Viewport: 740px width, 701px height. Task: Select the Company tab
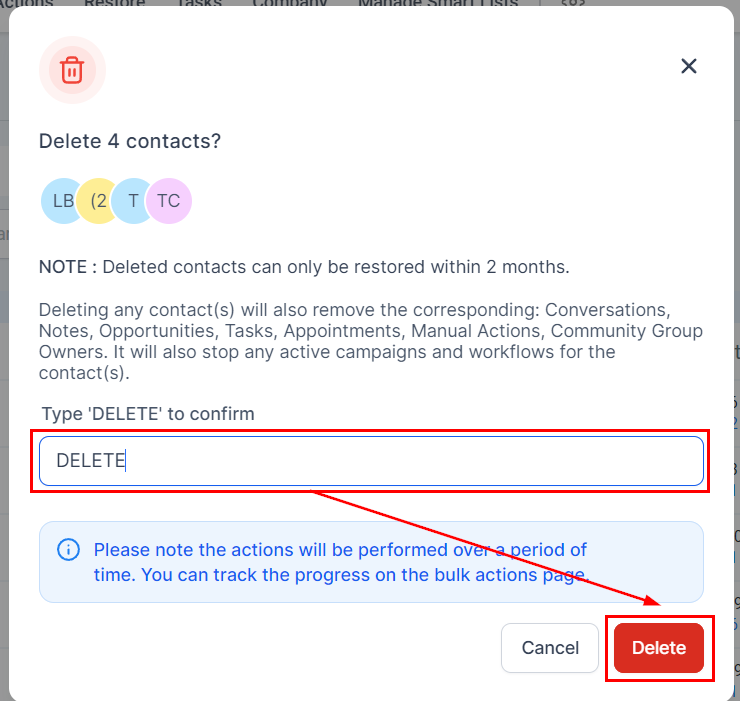pos(289,4)
